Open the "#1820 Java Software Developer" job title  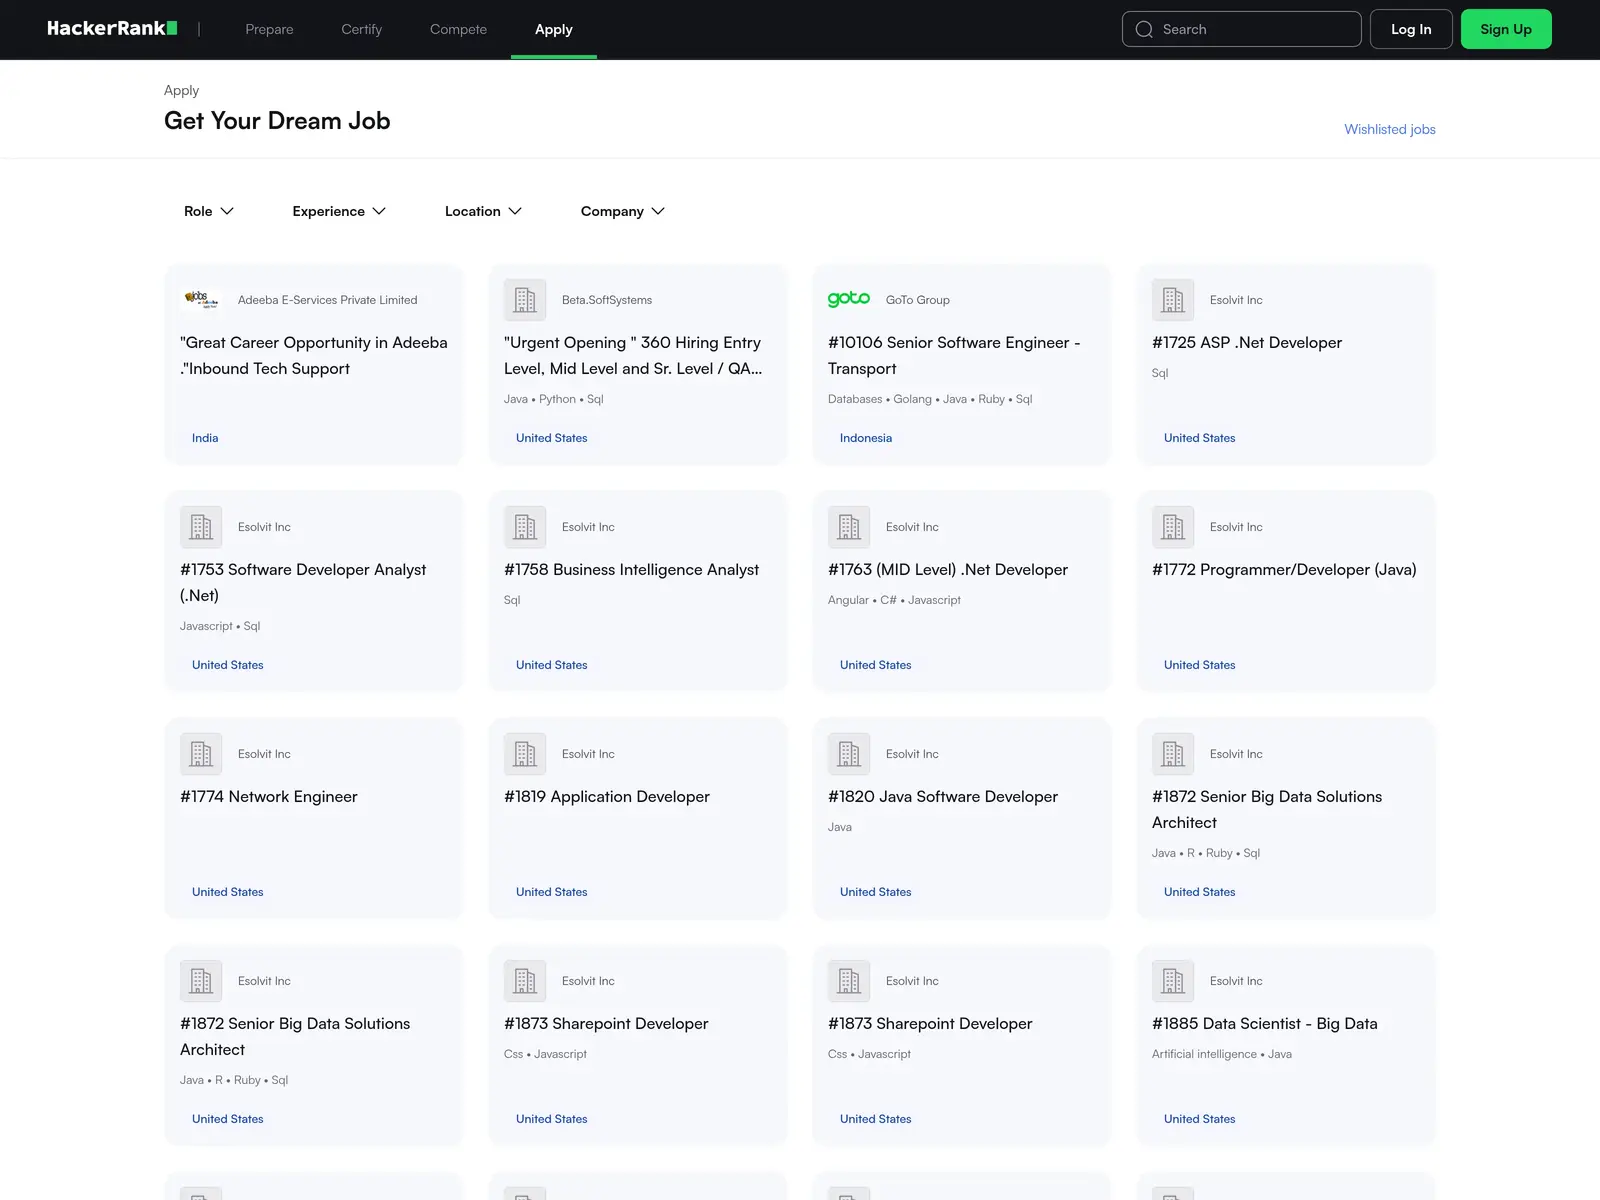coord(943,796)
